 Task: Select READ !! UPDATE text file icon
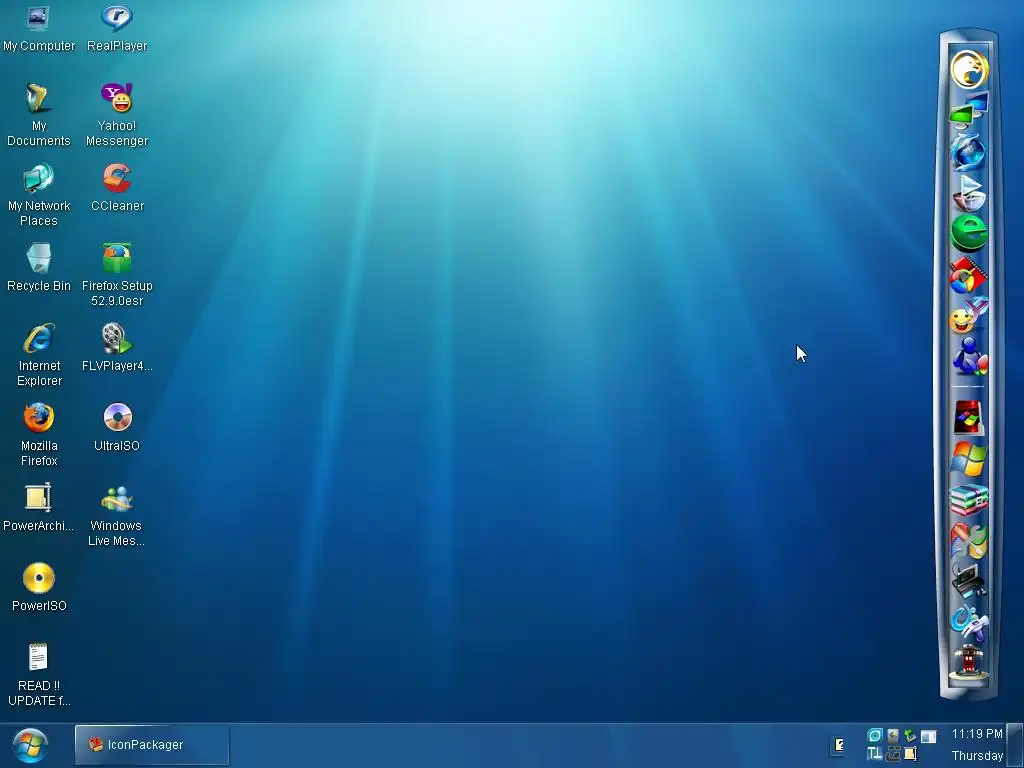39,675
